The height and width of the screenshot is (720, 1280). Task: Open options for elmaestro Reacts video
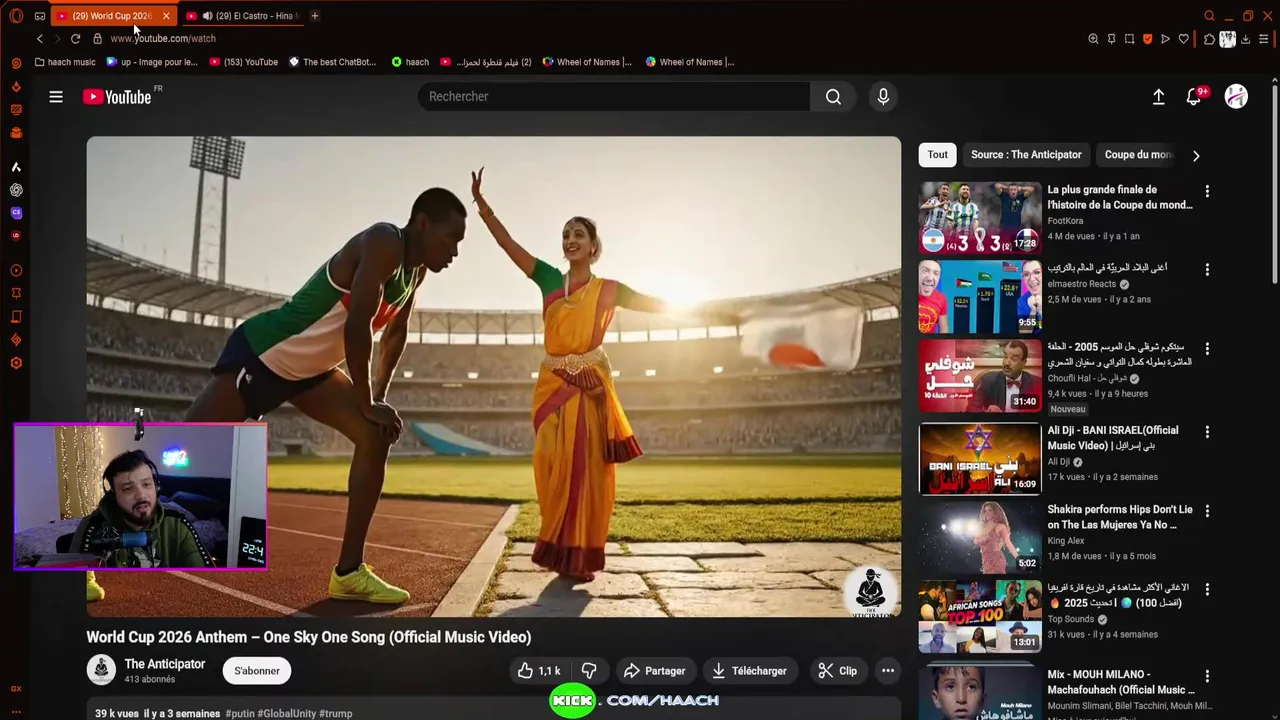(1207, 270)
